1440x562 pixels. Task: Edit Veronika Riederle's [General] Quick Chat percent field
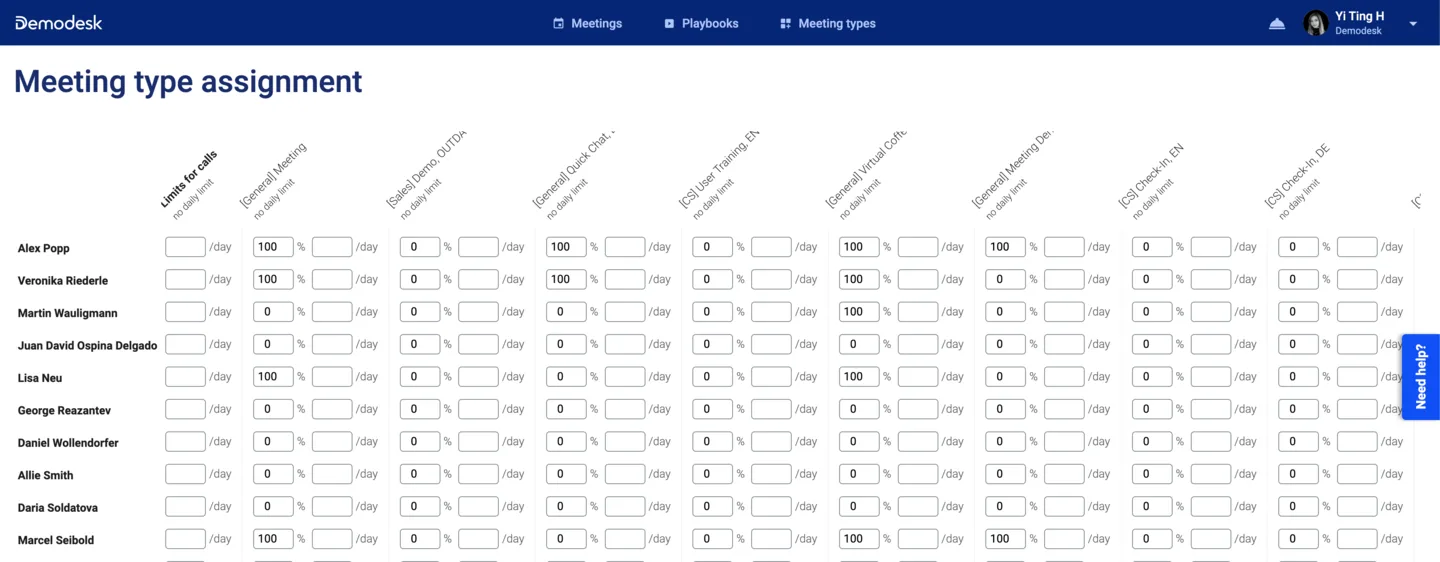click(566, 279)
